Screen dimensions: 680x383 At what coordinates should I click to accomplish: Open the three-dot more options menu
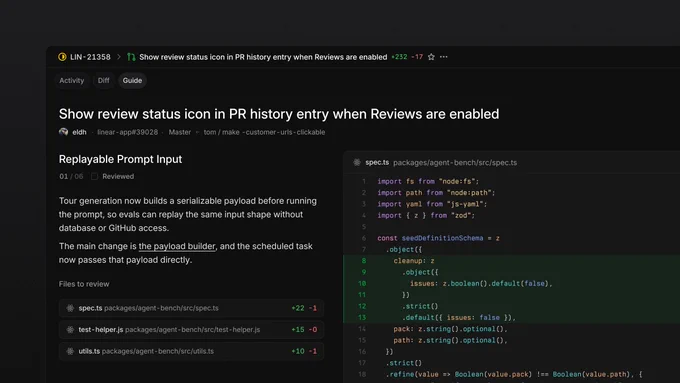444,57
